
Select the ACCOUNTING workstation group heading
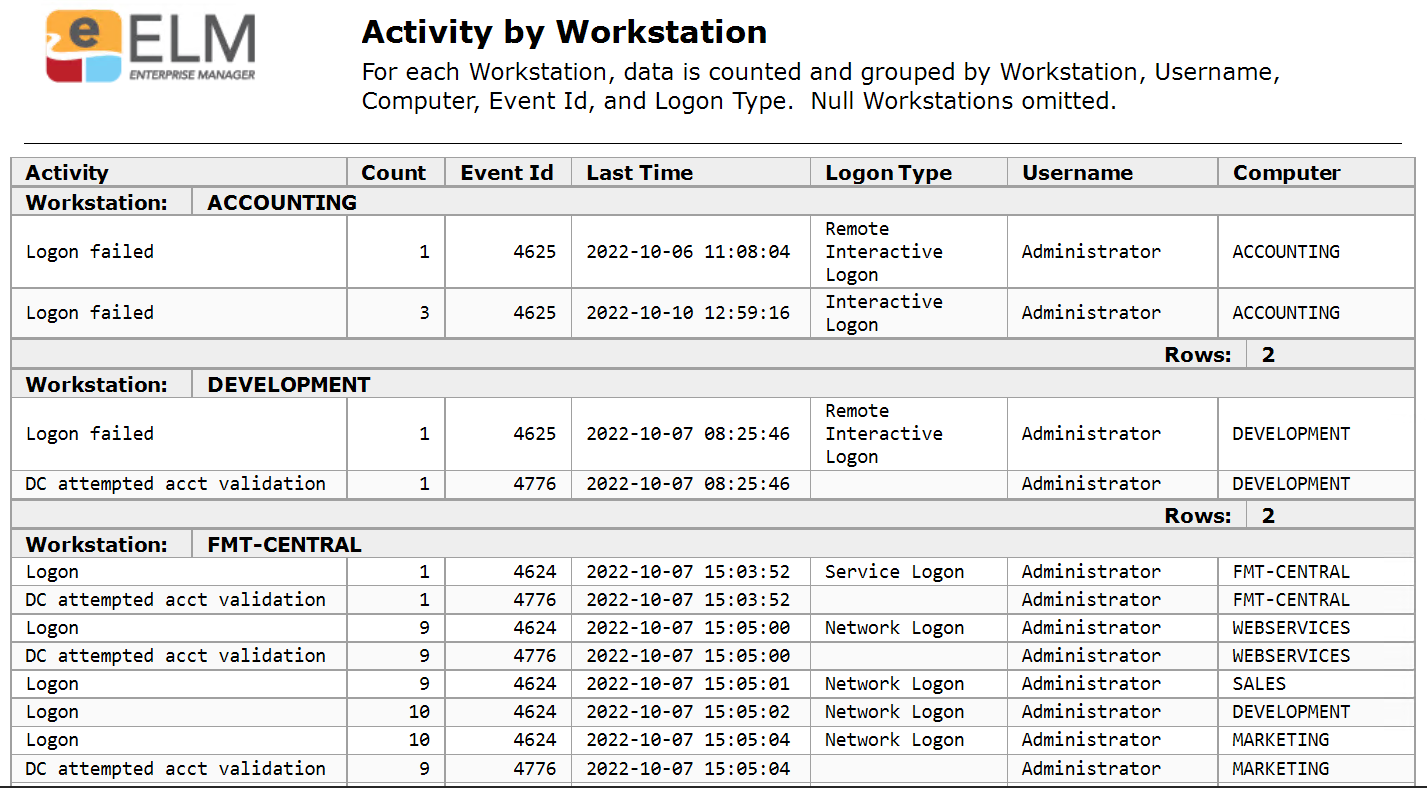point(282,202)
